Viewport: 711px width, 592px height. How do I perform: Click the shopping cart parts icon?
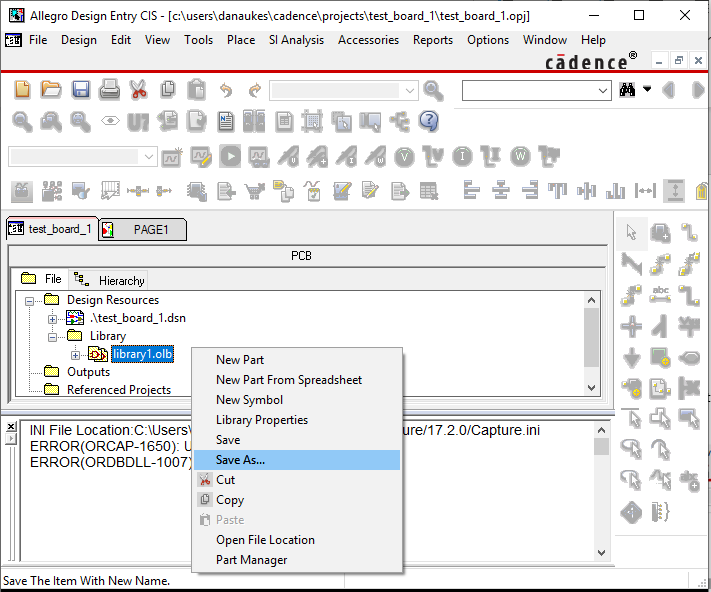(255, 191)
